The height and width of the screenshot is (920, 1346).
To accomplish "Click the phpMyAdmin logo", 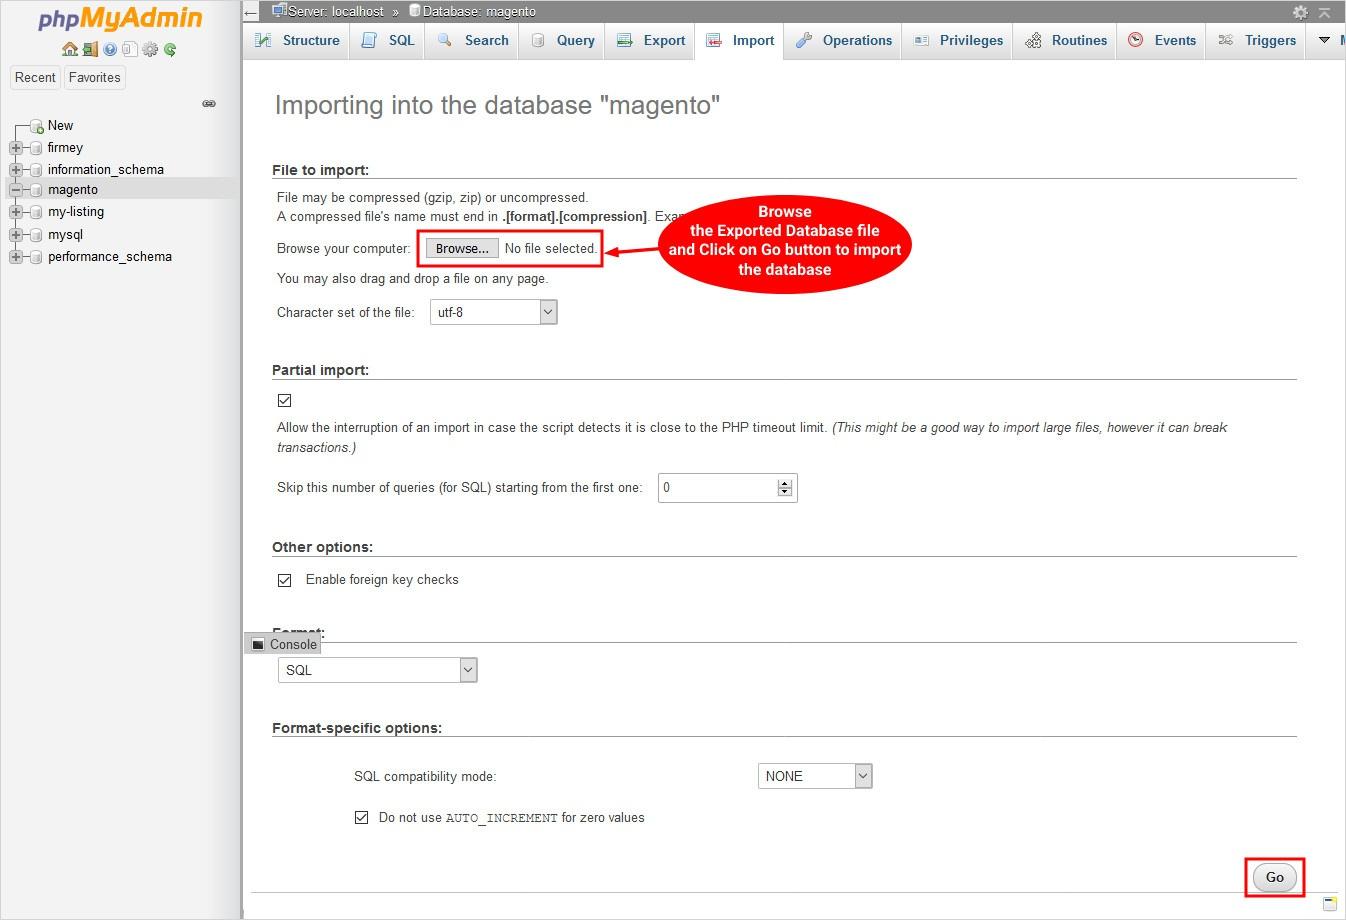I will (x=120, y=19).
